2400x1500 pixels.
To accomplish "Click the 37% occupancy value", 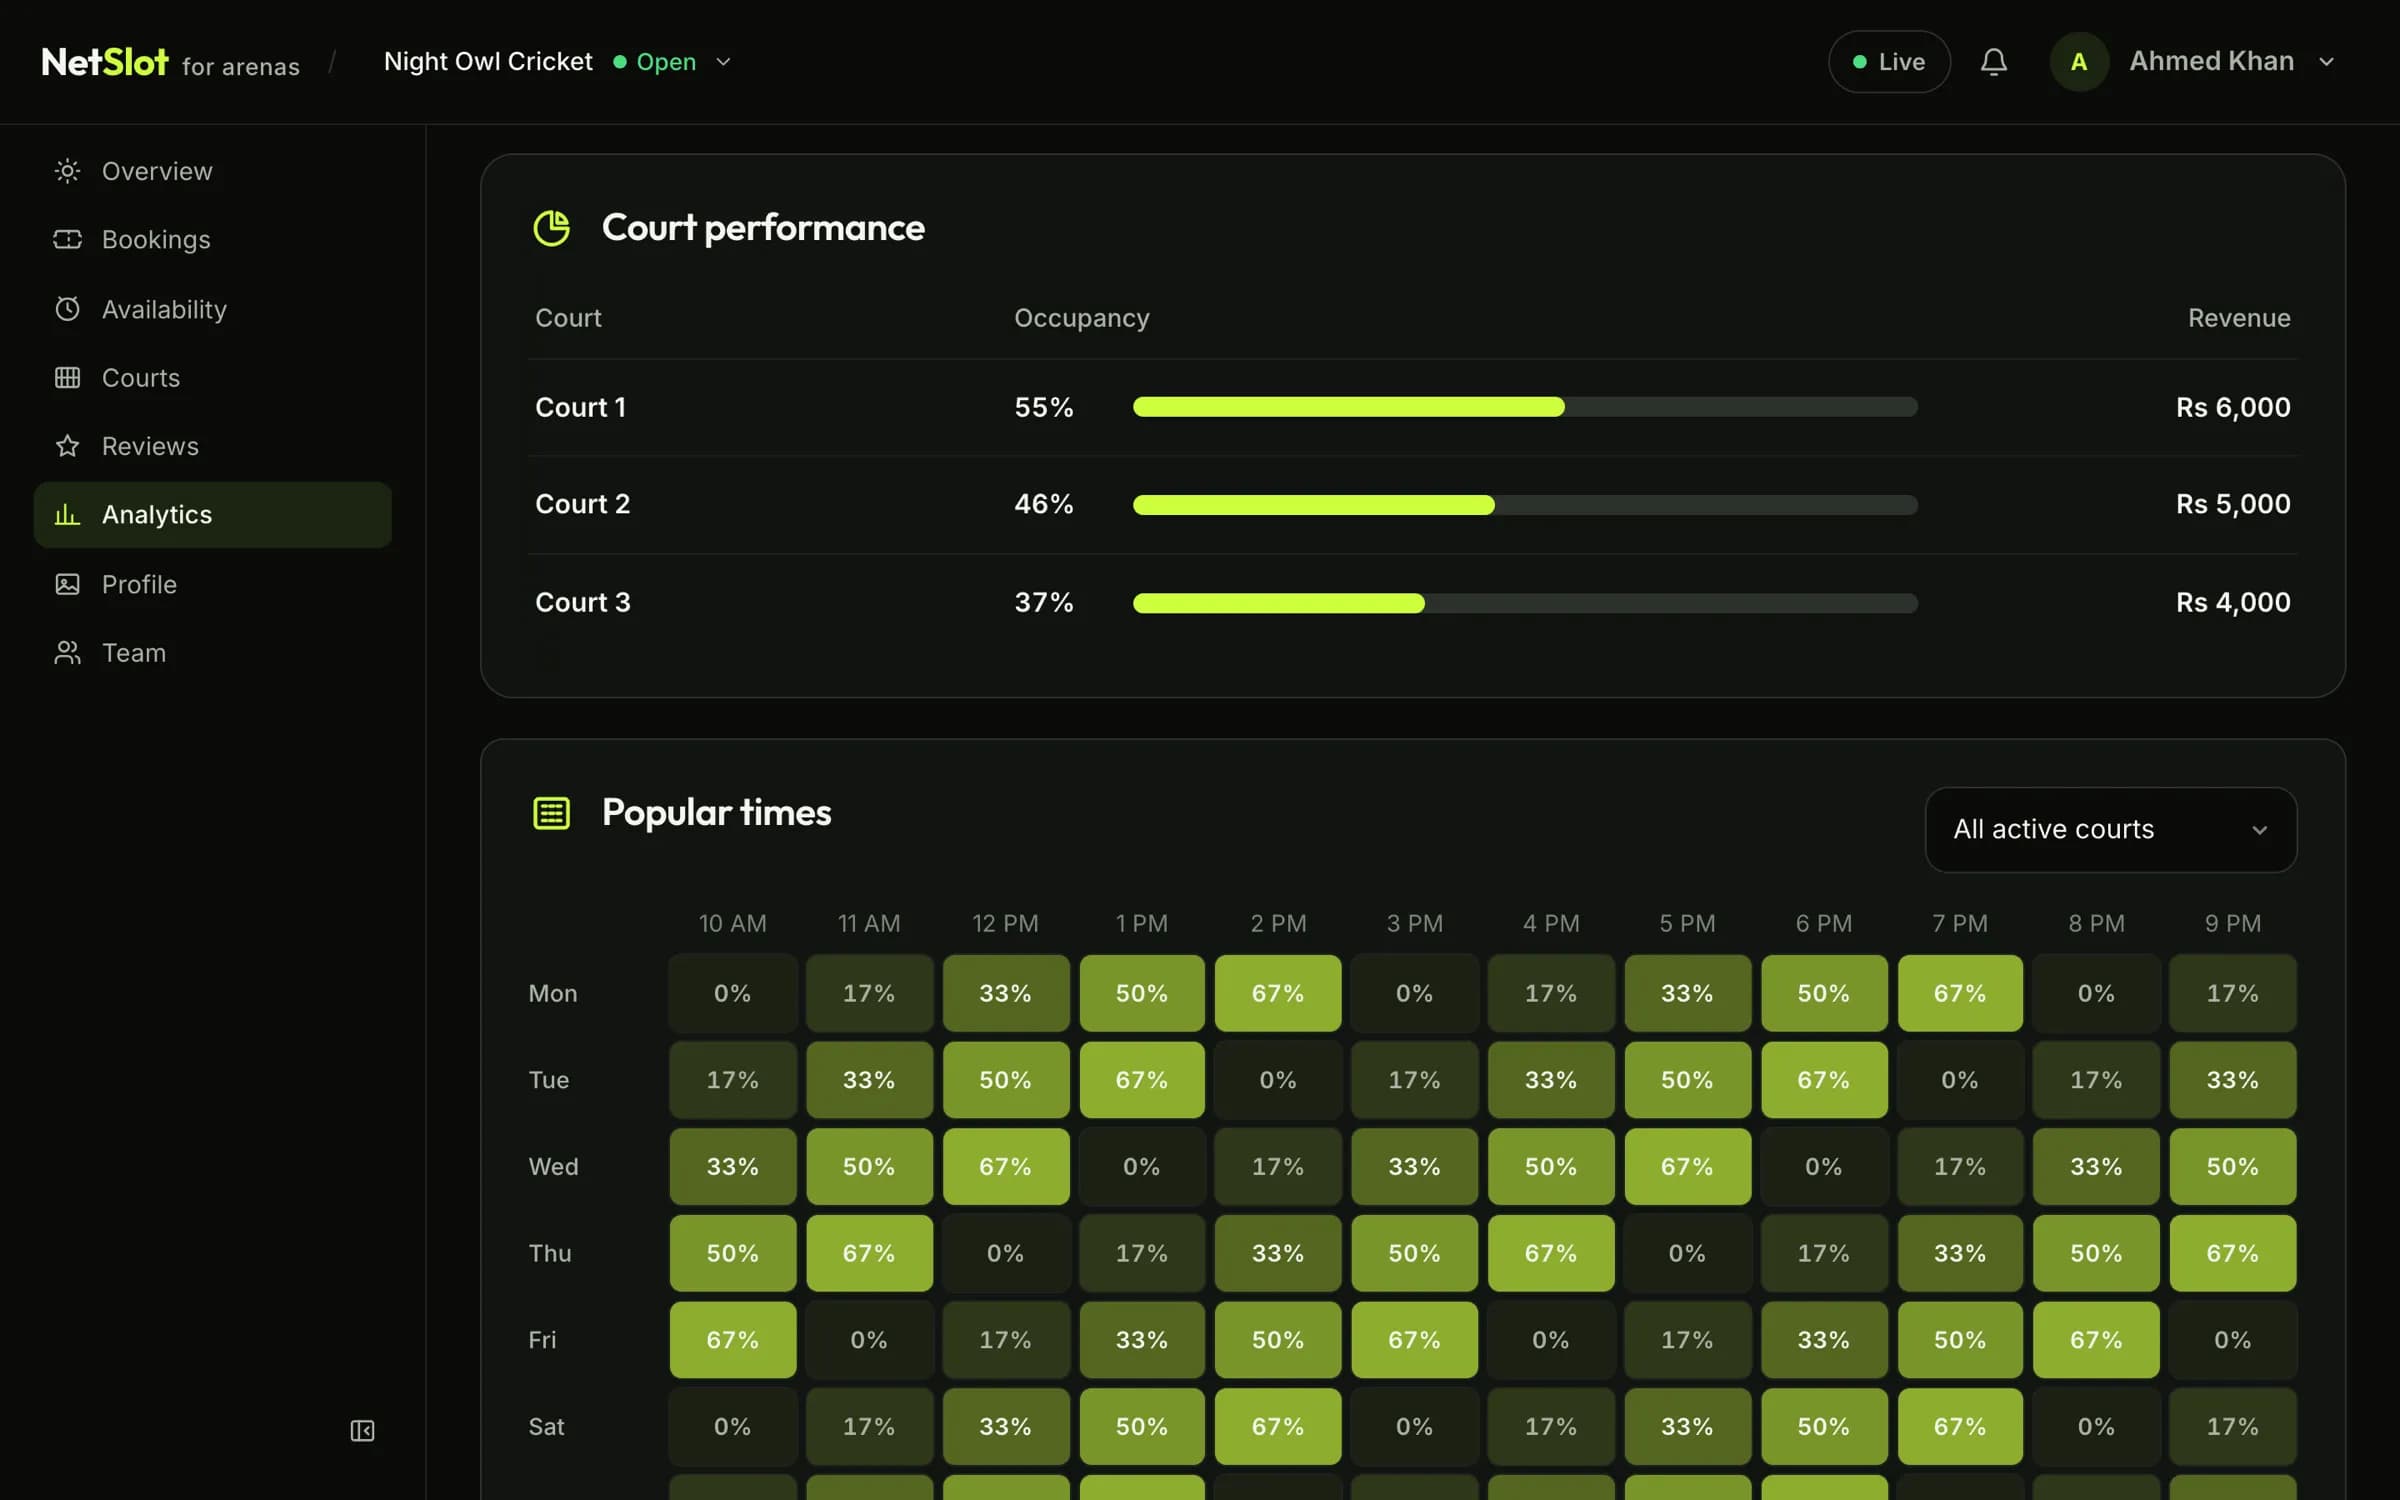I will pyautogui.click(x=1043, y=602).
